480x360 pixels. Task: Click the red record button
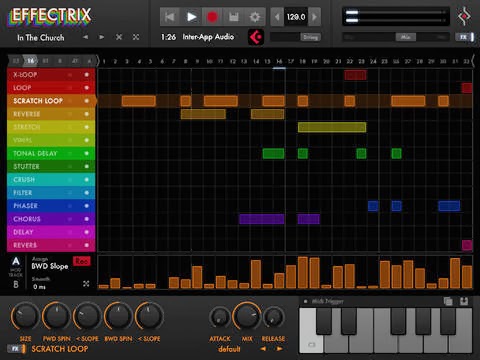click(x=212, y=17)
